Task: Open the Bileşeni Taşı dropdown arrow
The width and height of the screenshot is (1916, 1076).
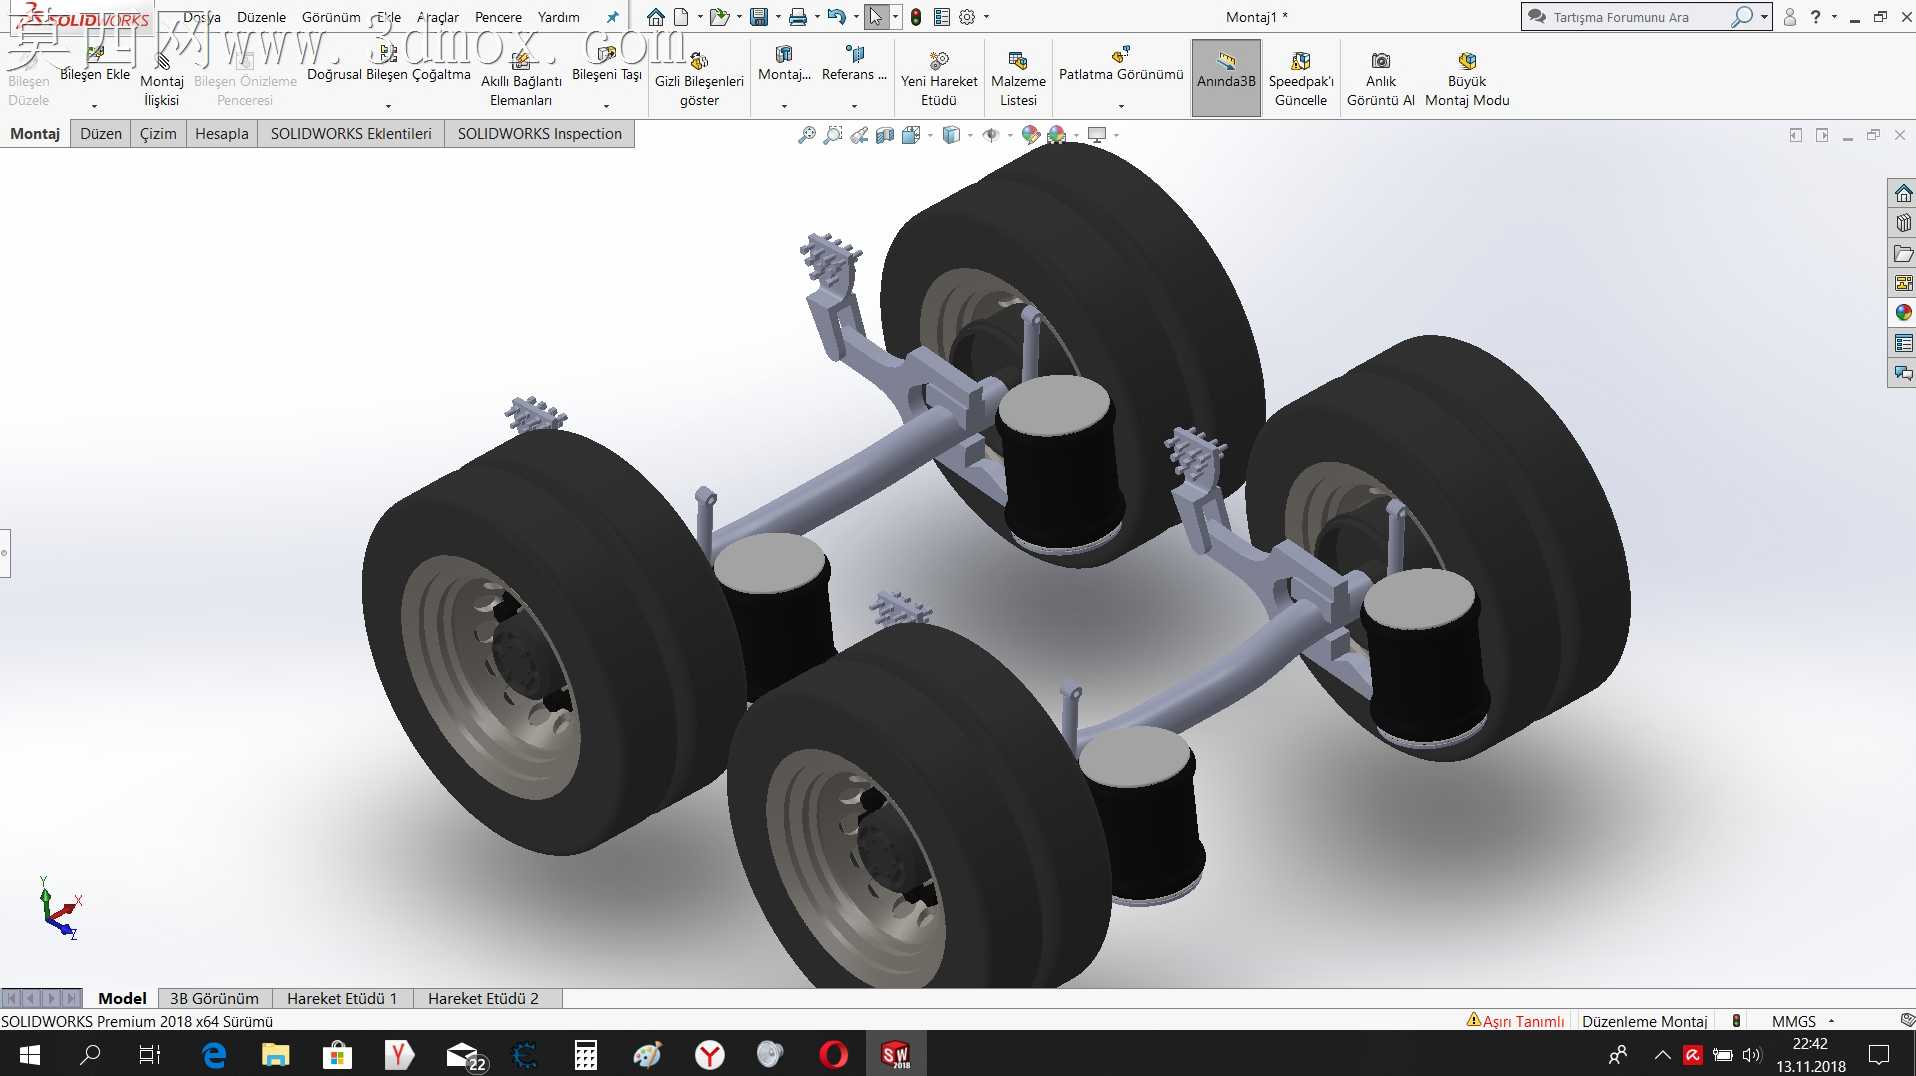Action: click(x=606, y=106)
